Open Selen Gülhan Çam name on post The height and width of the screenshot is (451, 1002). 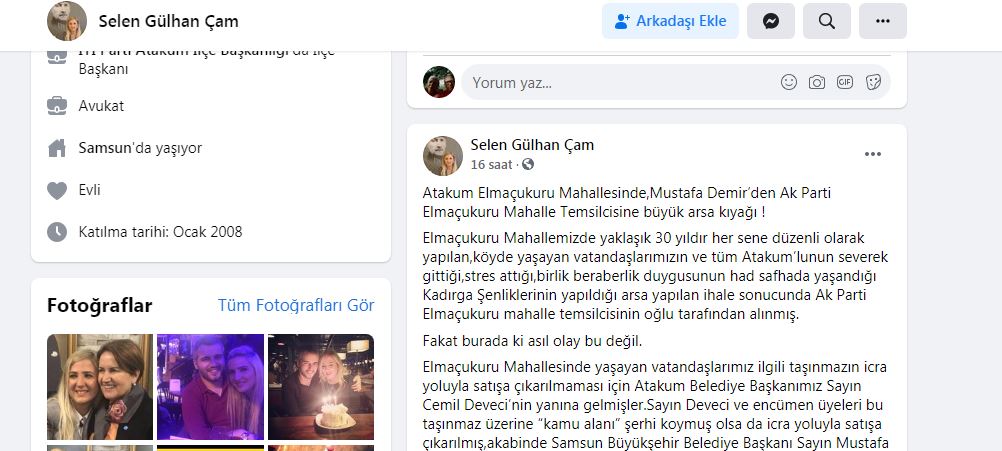click(532, 145)
